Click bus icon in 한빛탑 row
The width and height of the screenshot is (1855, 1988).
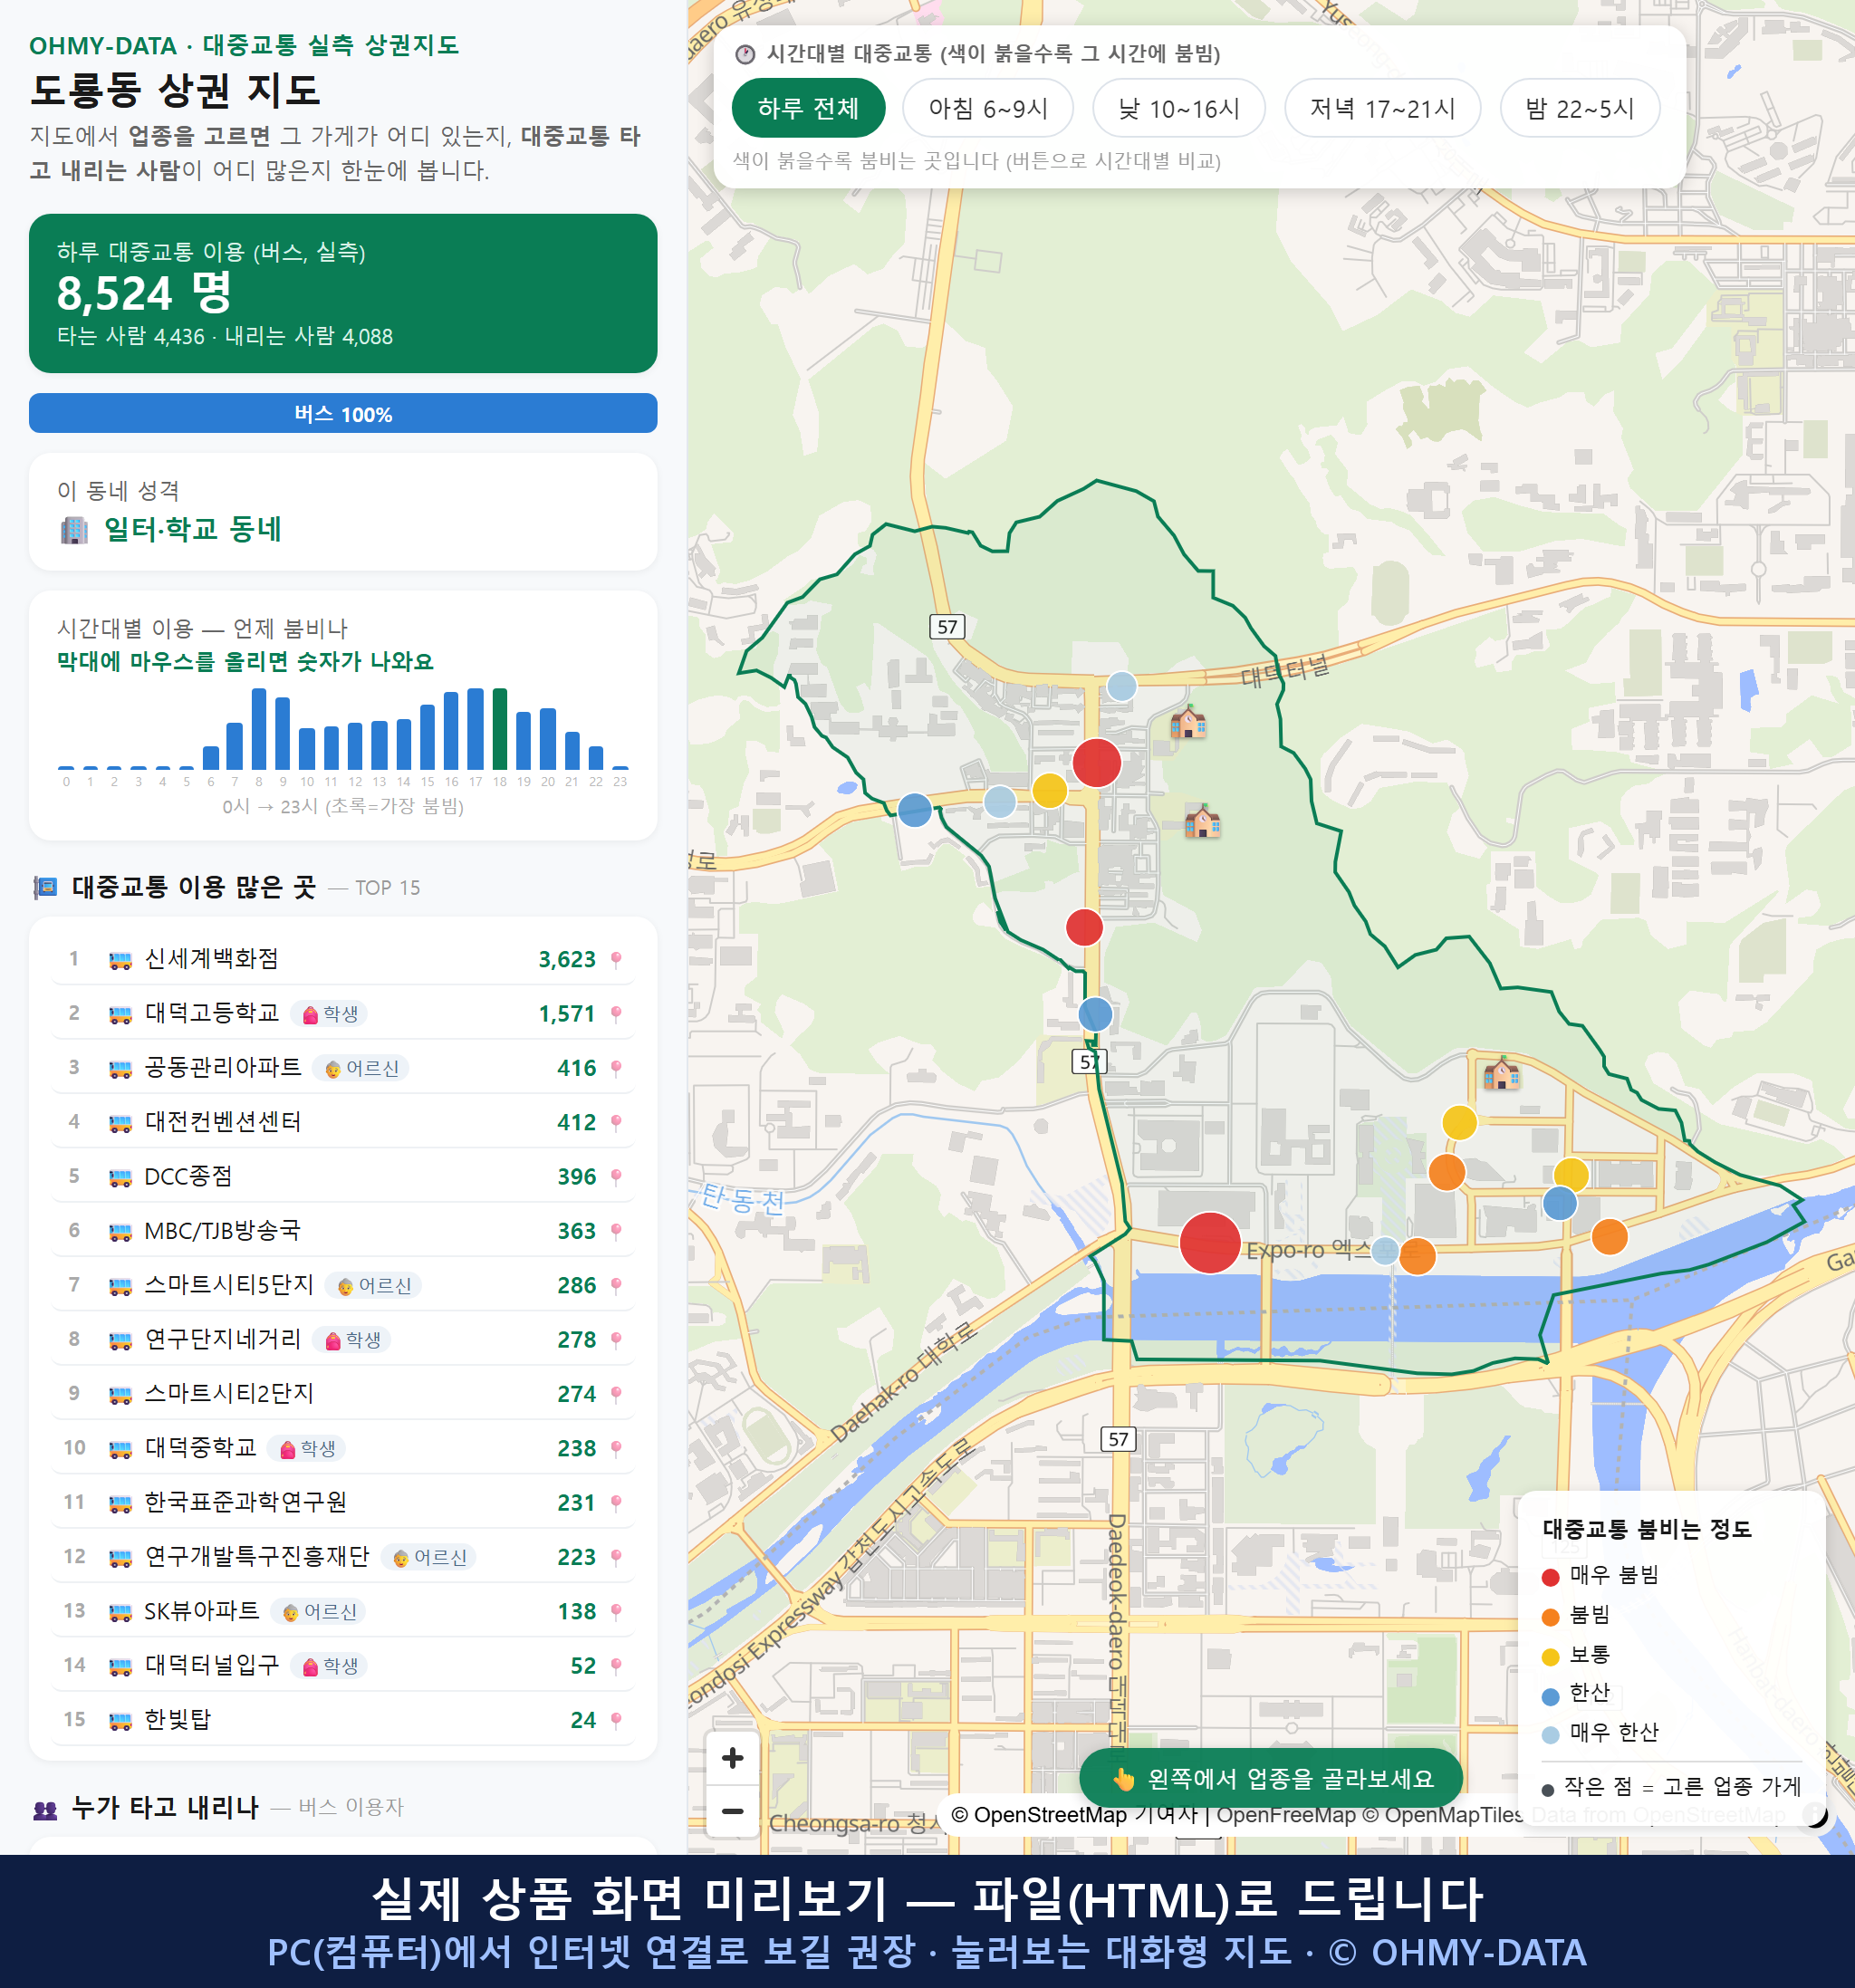coord(120,1720)
